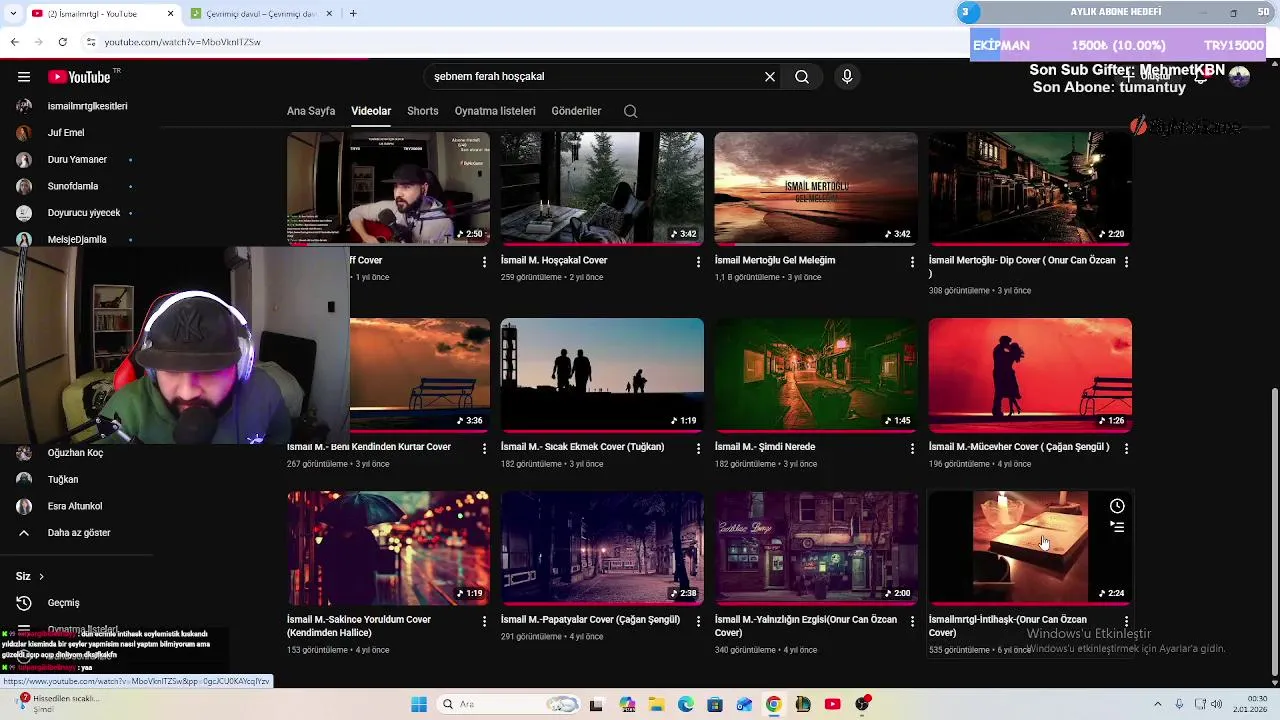
Task: Open options for Sıcak Ekmek Cover video
Action: [x=698, y=449]
